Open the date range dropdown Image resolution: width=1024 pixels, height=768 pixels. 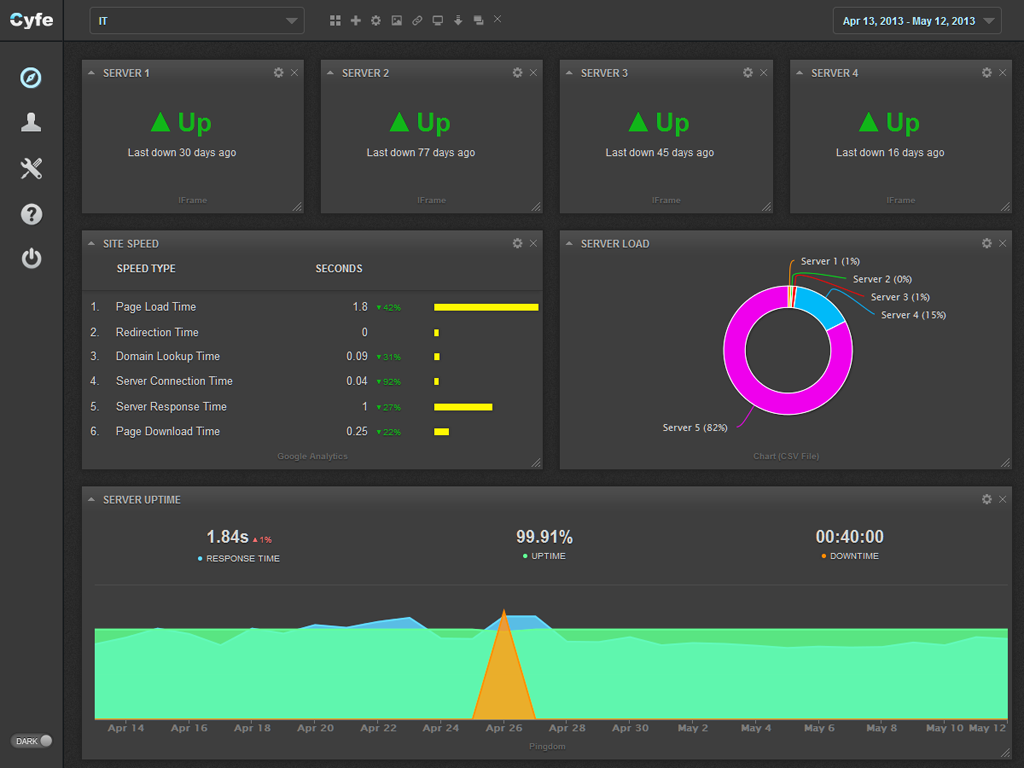(917, 21)
